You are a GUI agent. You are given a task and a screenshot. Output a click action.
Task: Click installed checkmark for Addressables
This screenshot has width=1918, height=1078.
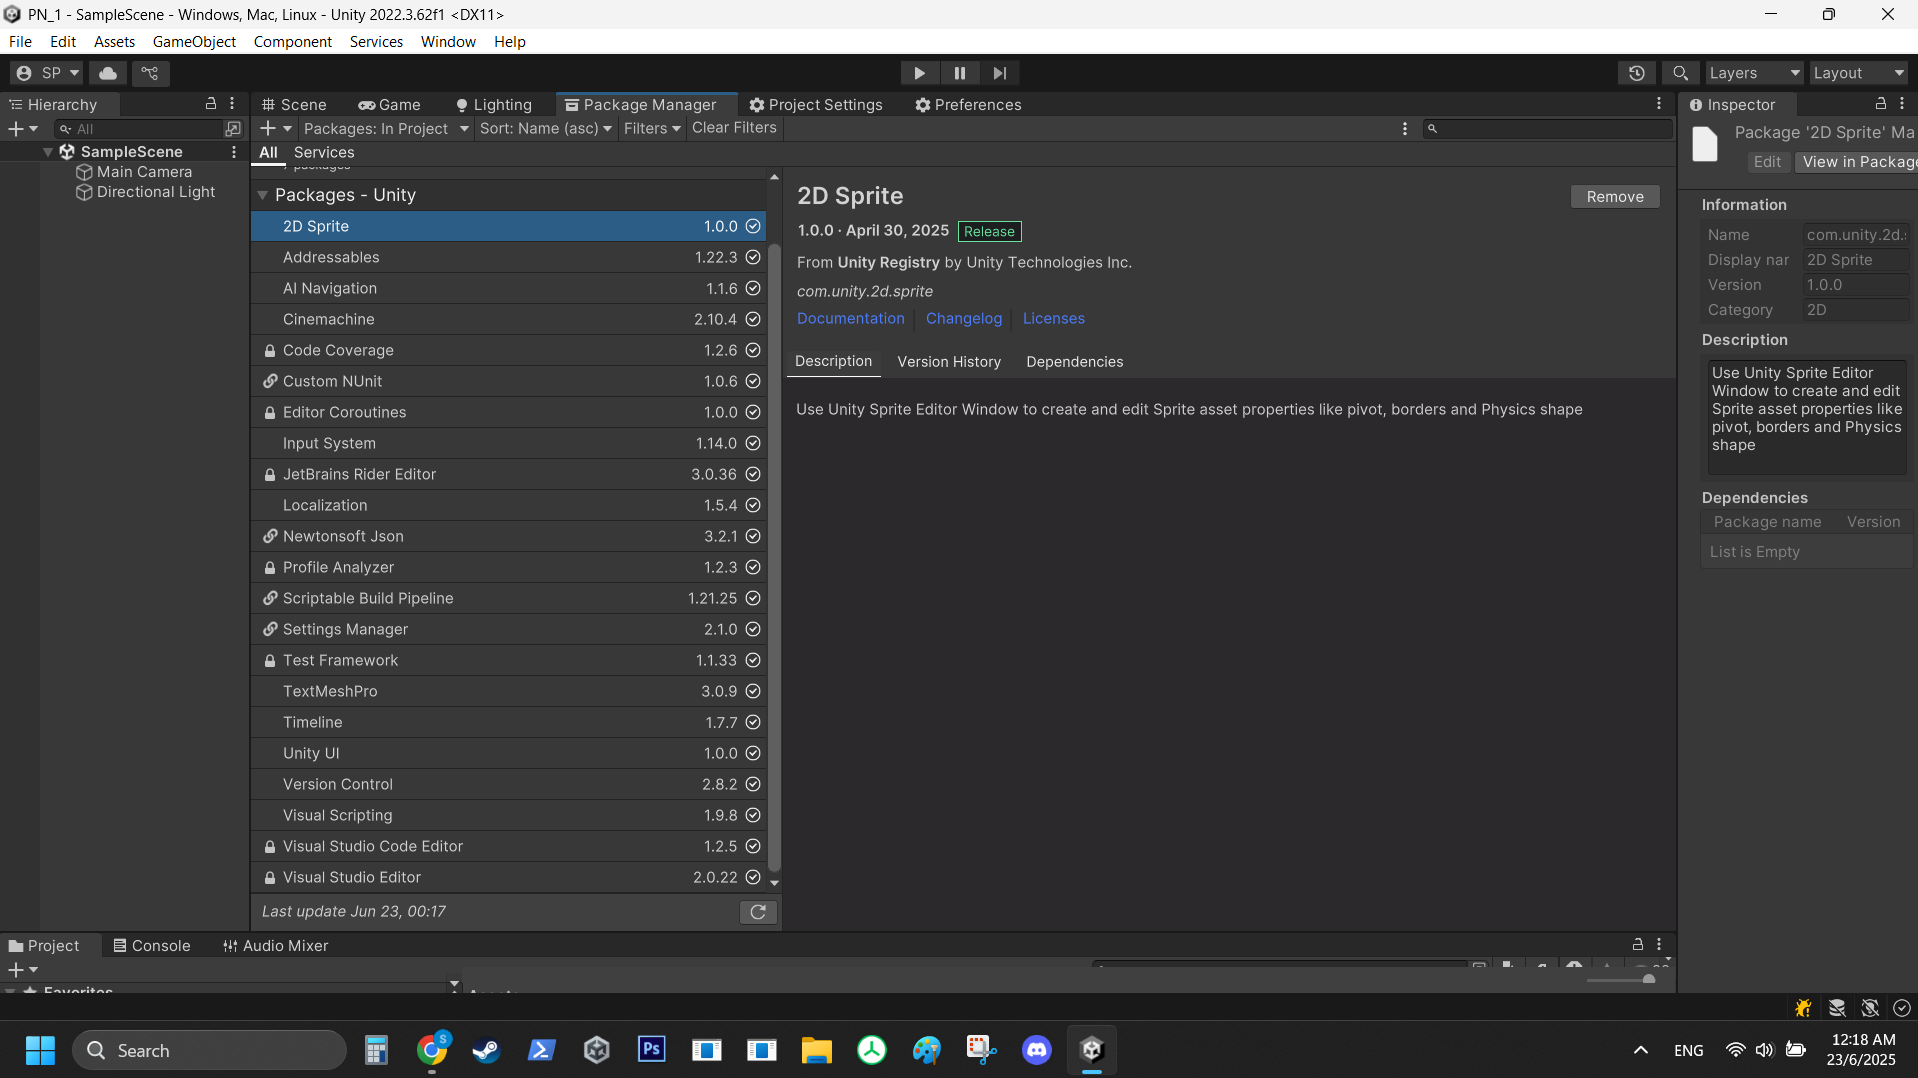click(x=753, y=257)
